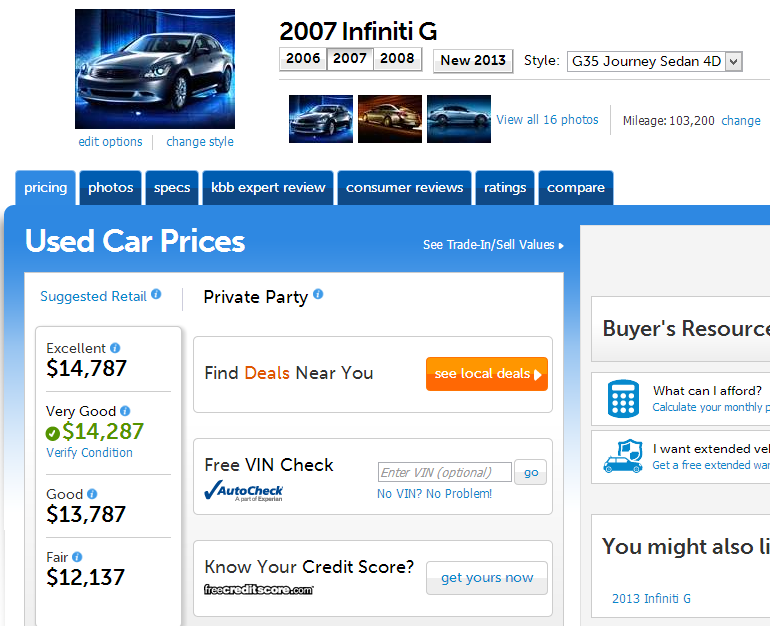
Task: Select the 2006 model year button
Action: [303, 59]
